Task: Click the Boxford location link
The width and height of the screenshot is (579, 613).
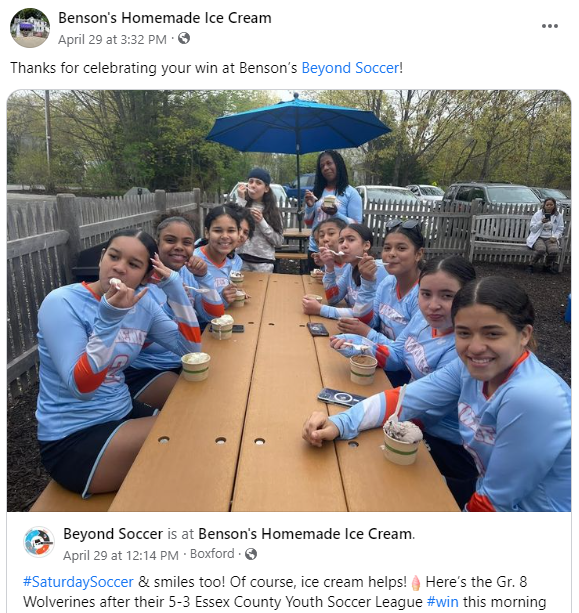Action: 212,554
